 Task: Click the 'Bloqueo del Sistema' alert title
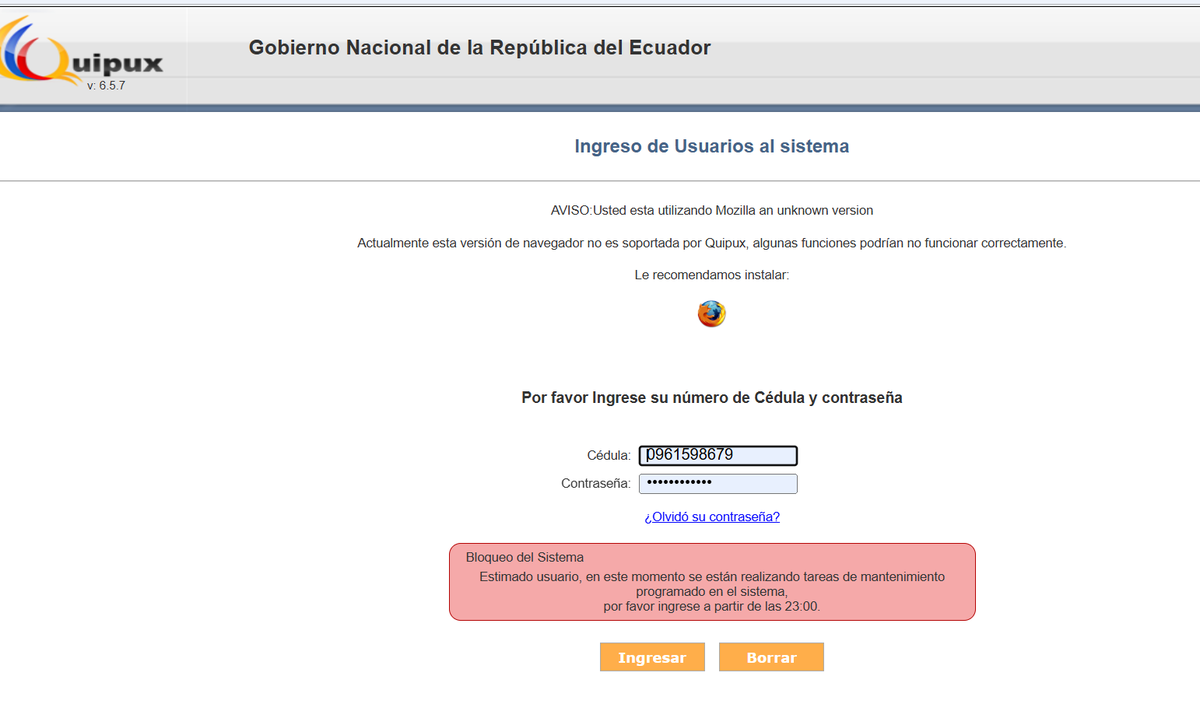click(x=525, y=557)
